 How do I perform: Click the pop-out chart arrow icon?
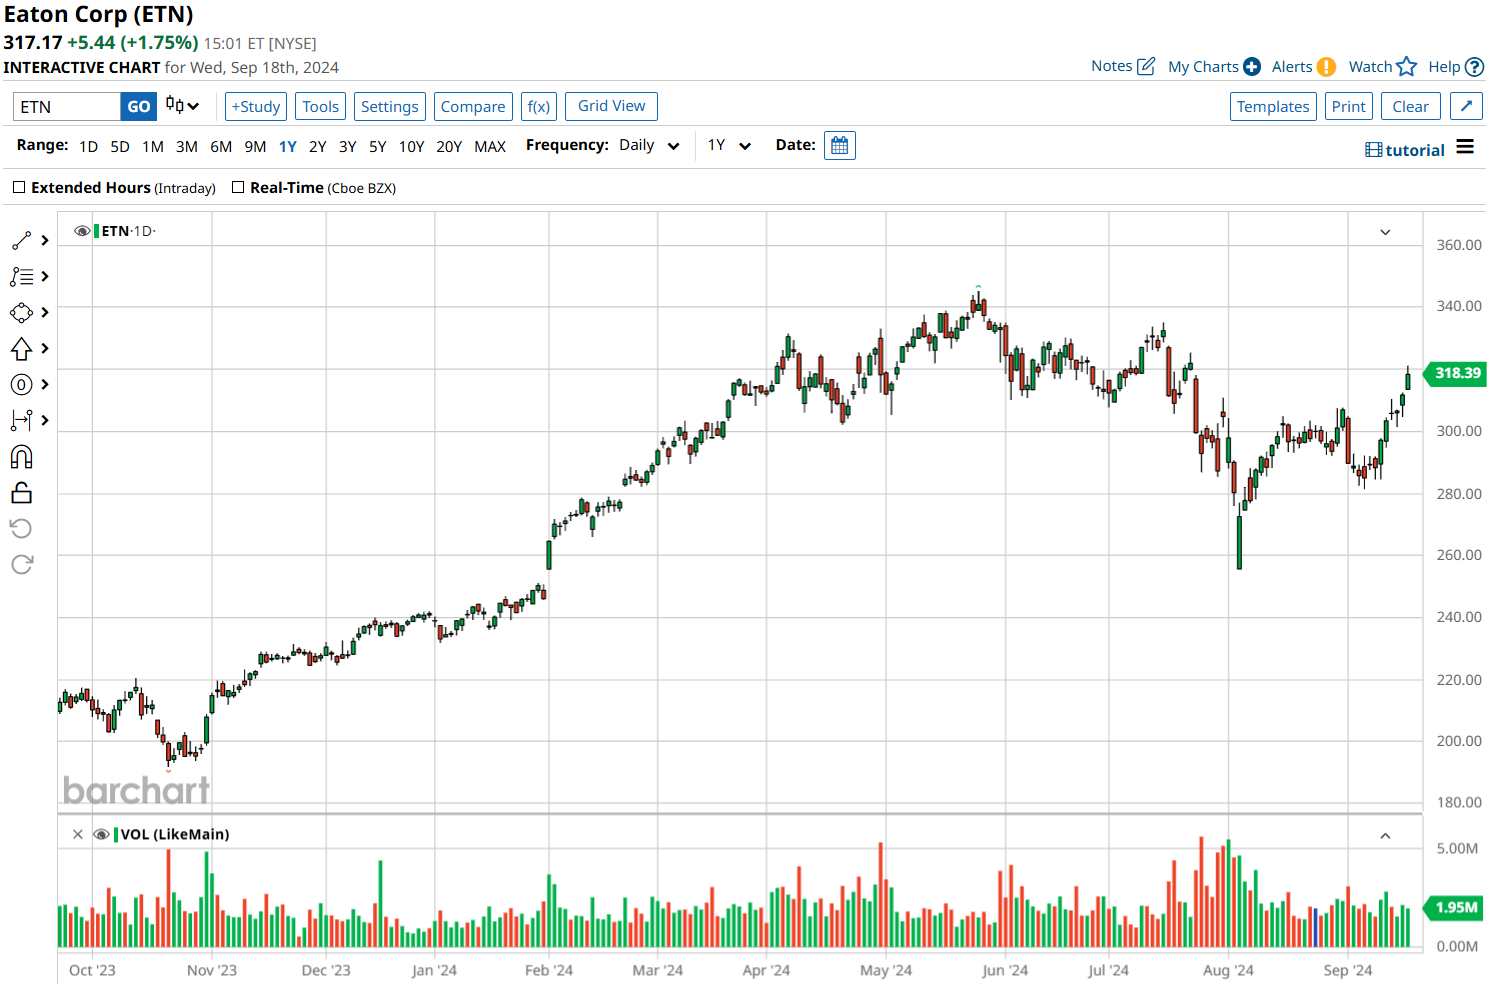pyautogui.click(x=1466, y=107)
